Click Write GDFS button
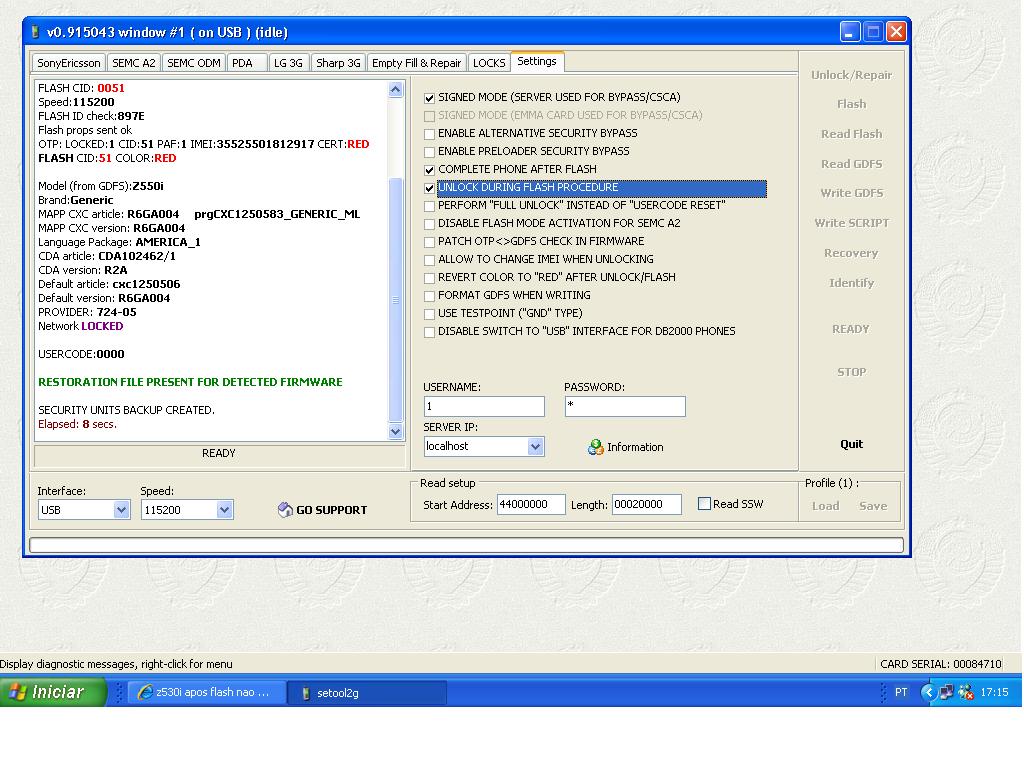 (851, 193)
